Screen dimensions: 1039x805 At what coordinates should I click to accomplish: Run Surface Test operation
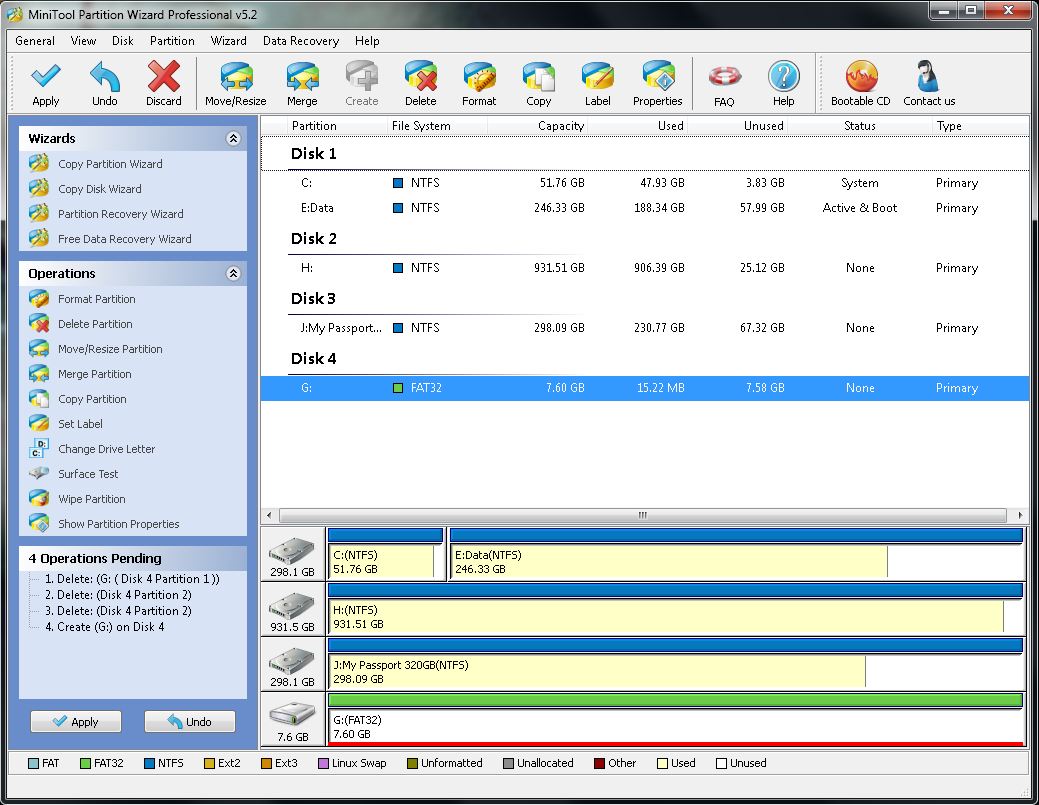(88, 474)
